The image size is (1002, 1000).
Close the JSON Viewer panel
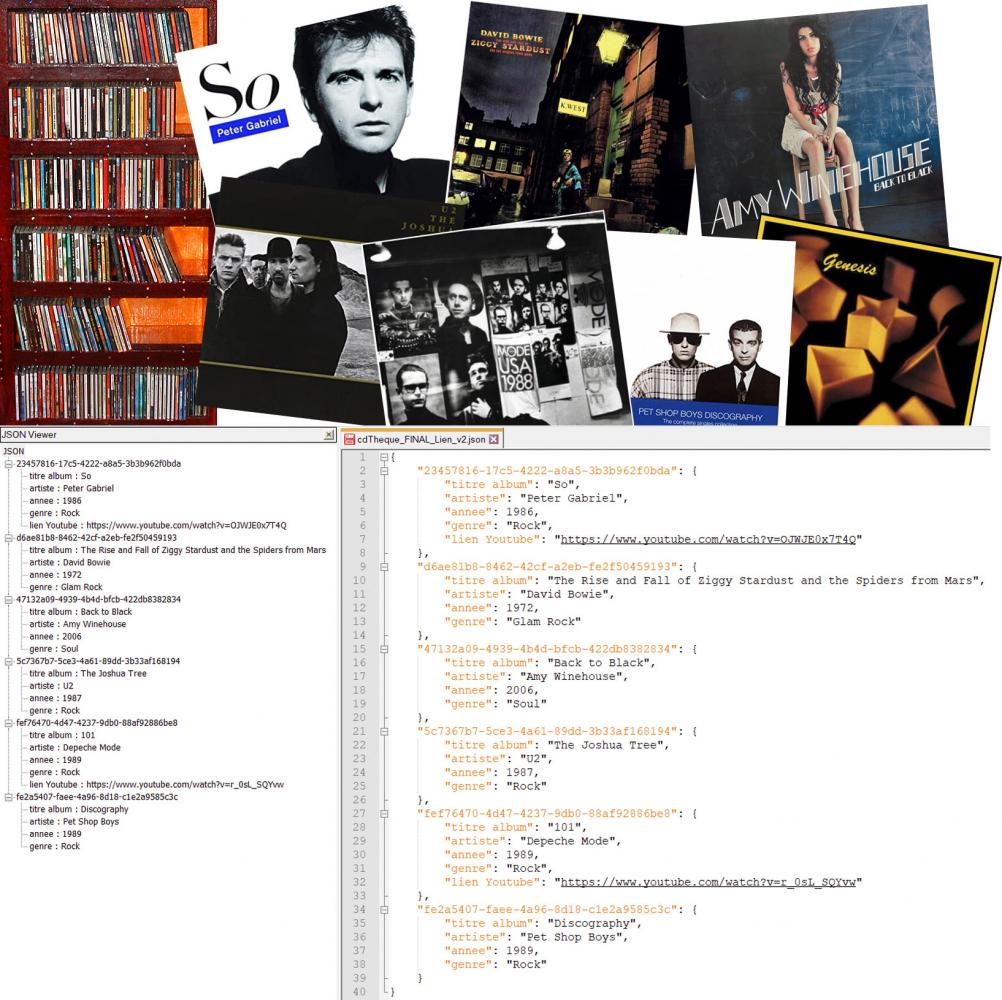pyautogui.click(x=328, y=435)
